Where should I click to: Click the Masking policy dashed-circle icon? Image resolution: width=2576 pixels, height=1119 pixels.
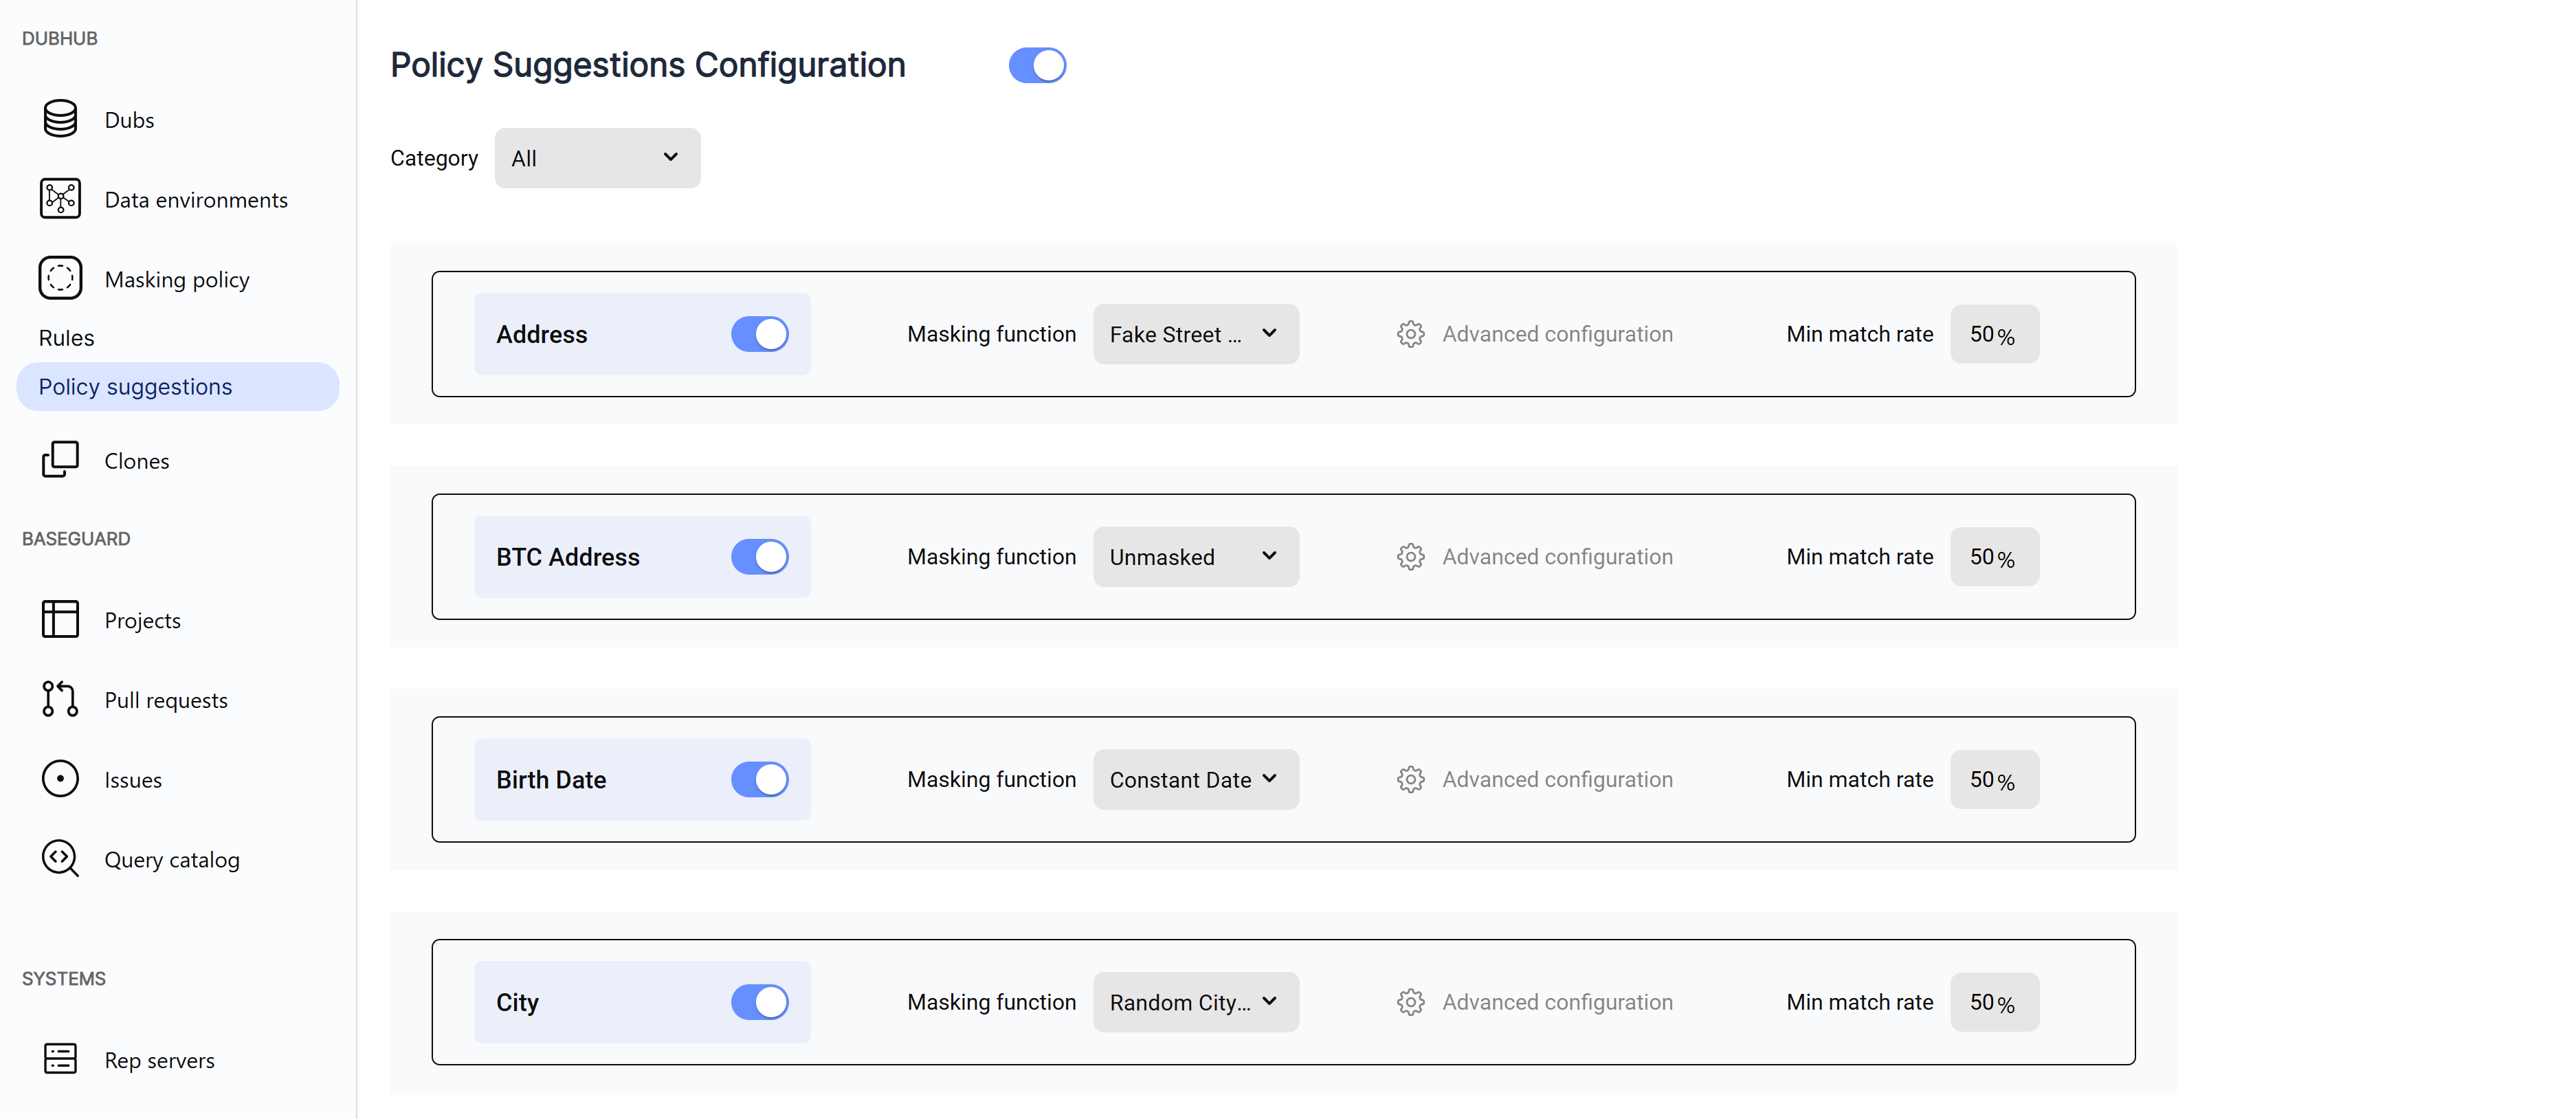click(60, 279)
